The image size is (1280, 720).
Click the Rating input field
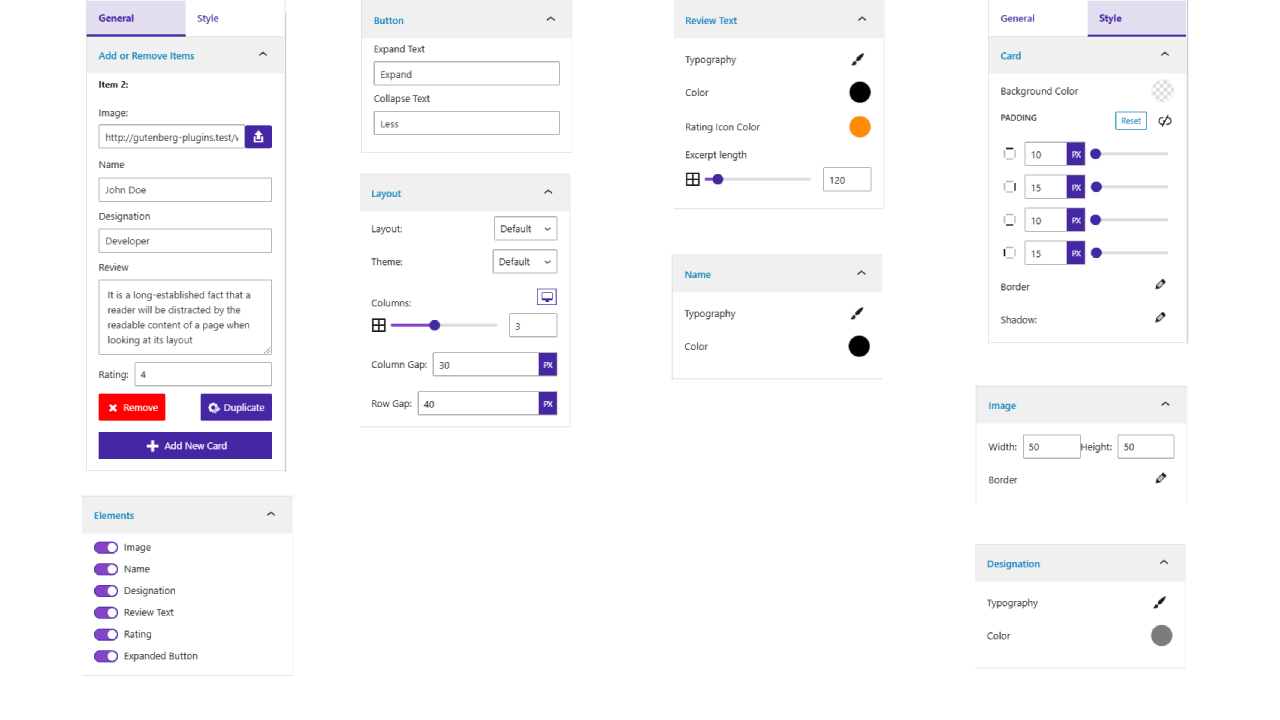pyautogui.click(x=203, y=374)
